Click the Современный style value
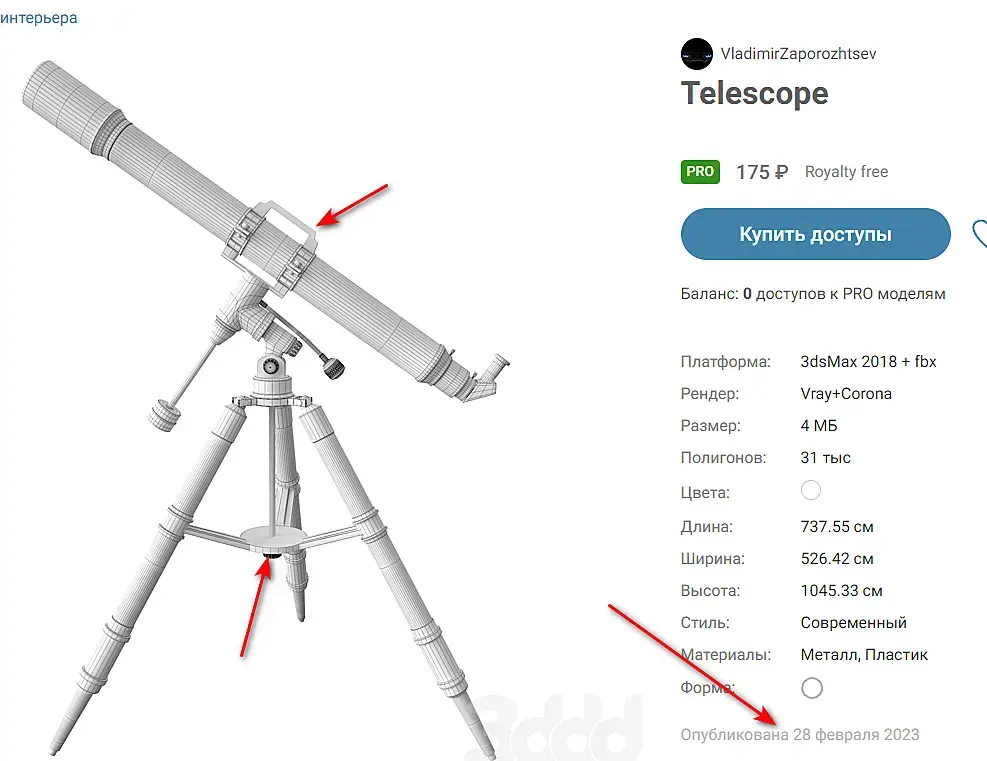Viewport: 987px width, 761px height. tap(854, 623)
